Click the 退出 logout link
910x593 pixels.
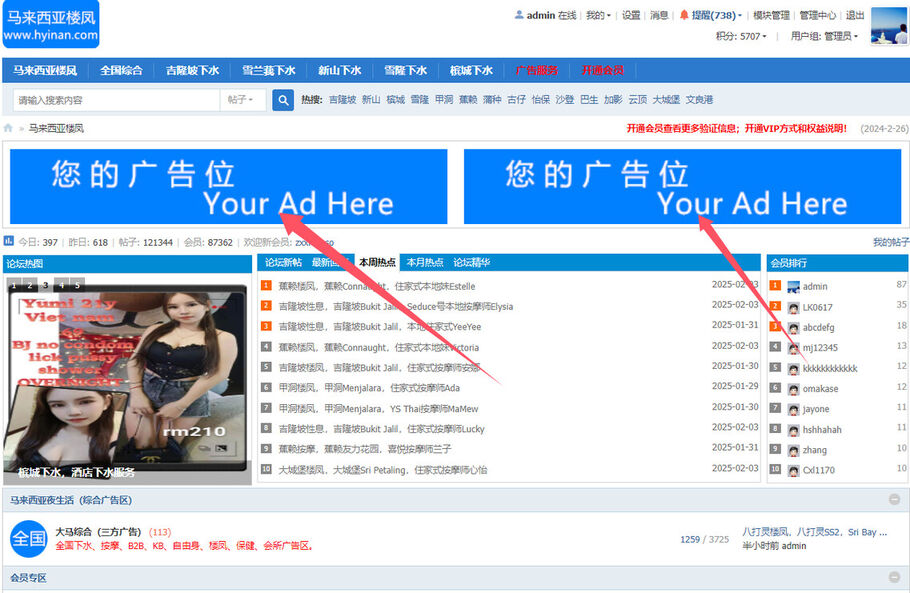(855, 15)
